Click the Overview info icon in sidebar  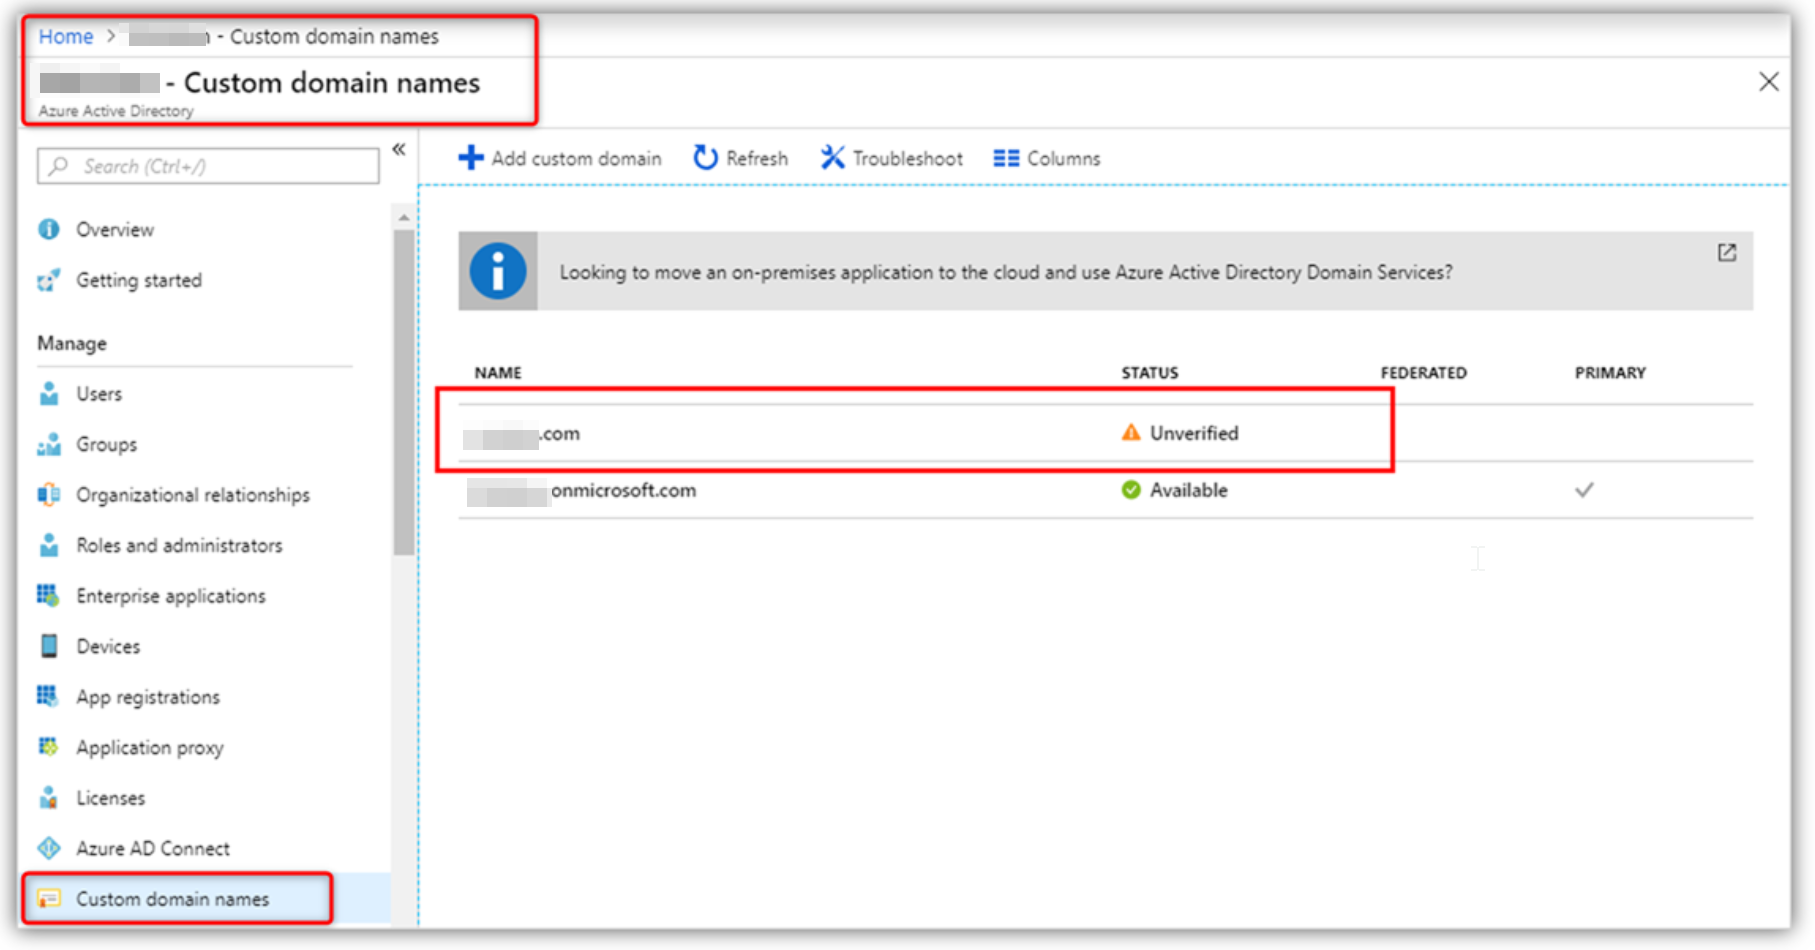click(x=49, y=229)
